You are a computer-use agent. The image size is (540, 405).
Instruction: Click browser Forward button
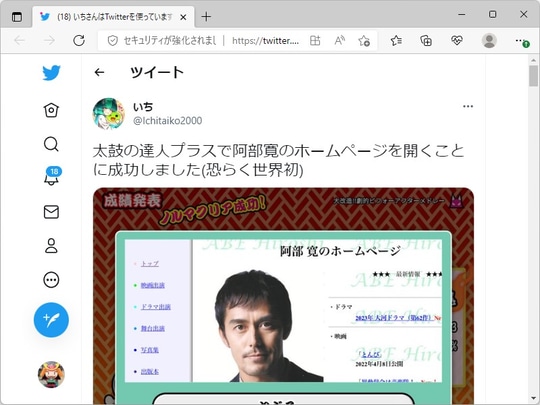(x=49, y=41)
